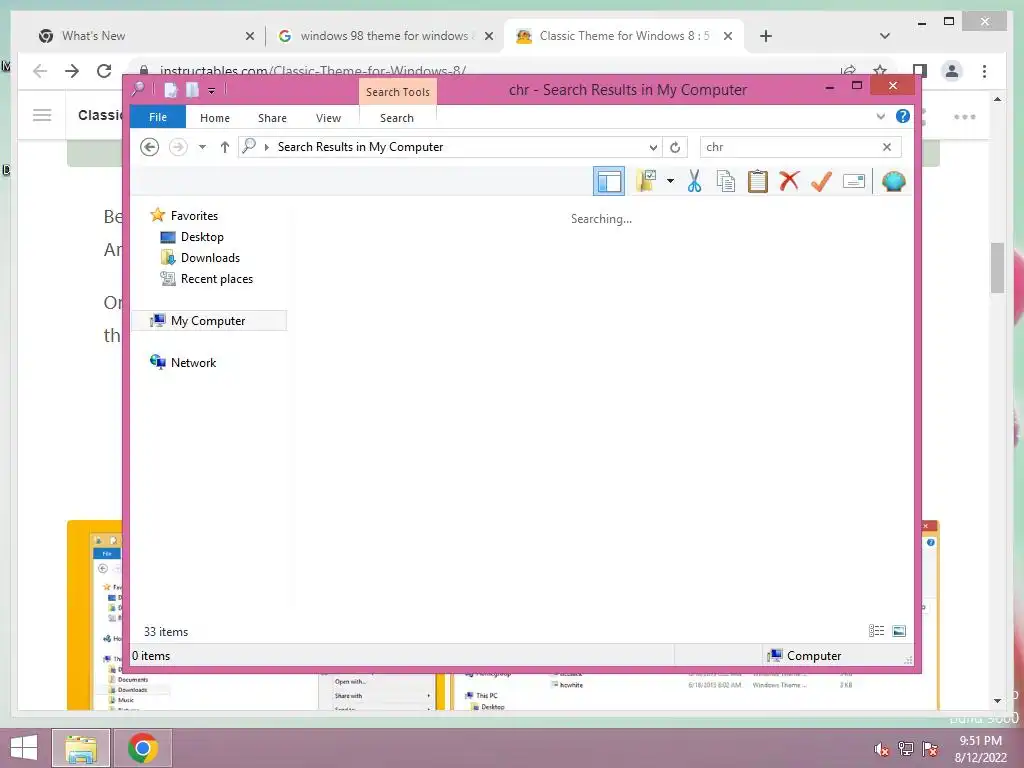Click the quick access properties icon
Screen dimensions: 1024x768
point(170,90)
